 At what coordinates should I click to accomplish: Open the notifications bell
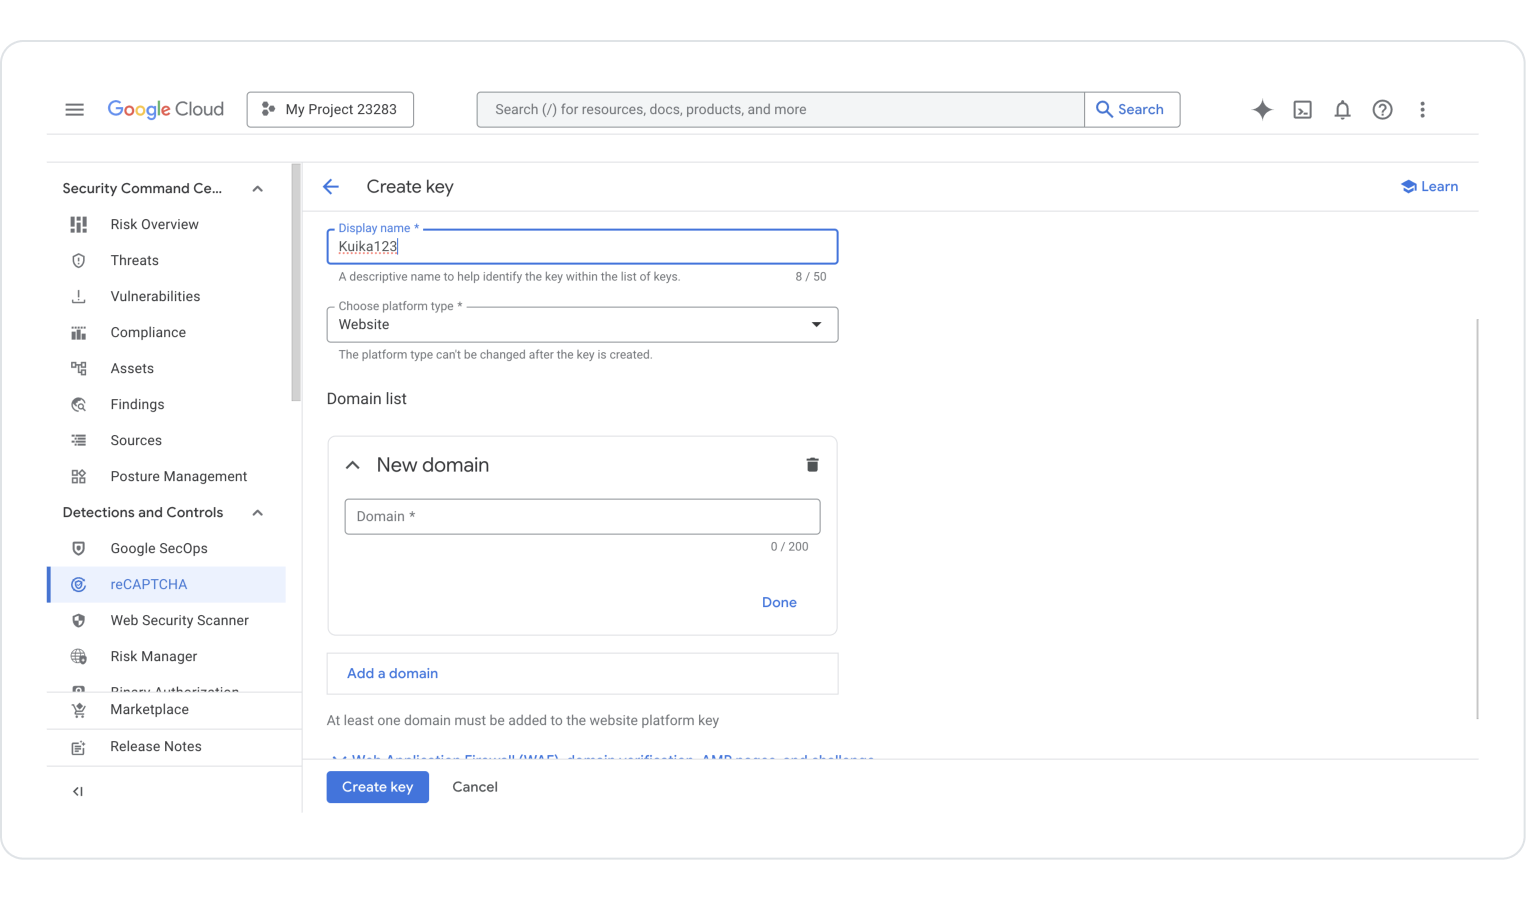1342,110
